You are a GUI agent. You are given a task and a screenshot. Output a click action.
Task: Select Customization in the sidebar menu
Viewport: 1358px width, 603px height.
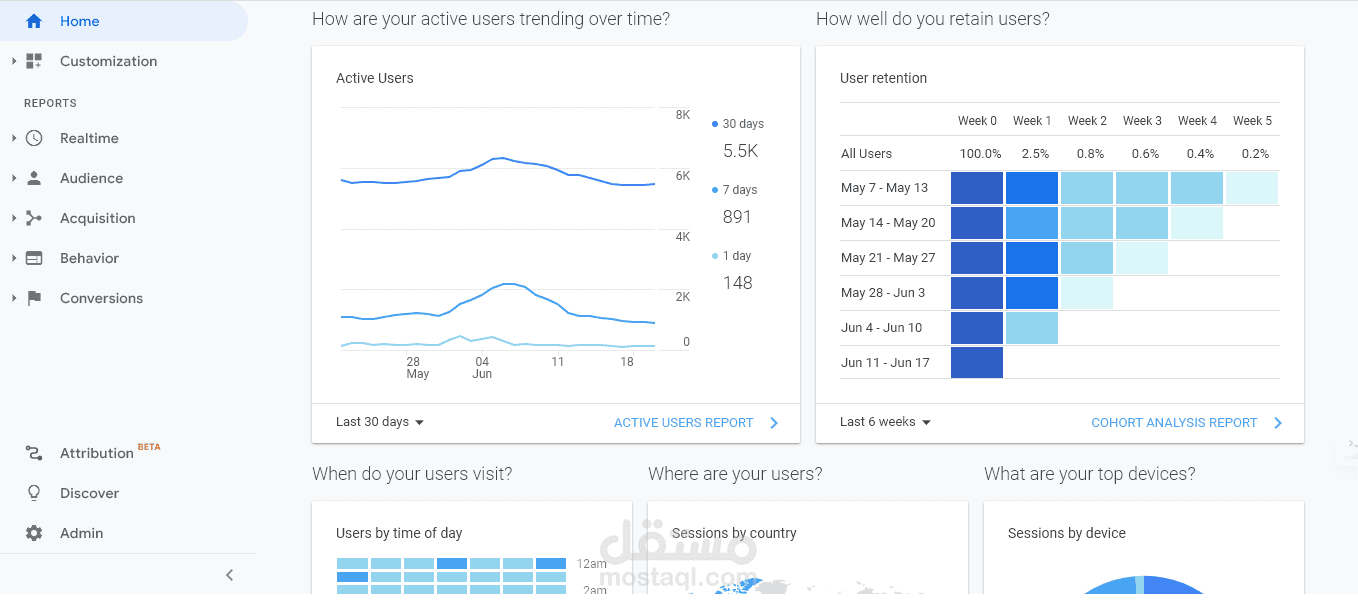(x=108, y=61)
